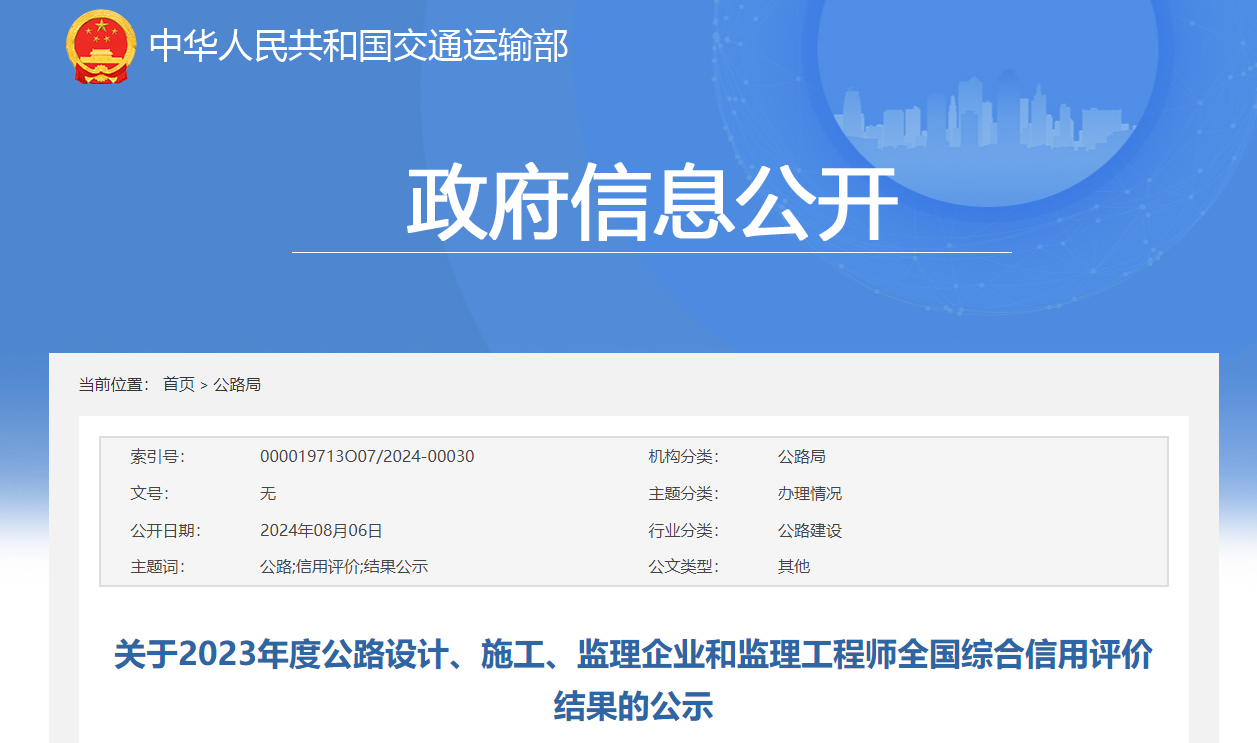This screenshot has height=743, width=1257.
Task: Select 公路局 under 机构分类
Action: tap(802, 457)
